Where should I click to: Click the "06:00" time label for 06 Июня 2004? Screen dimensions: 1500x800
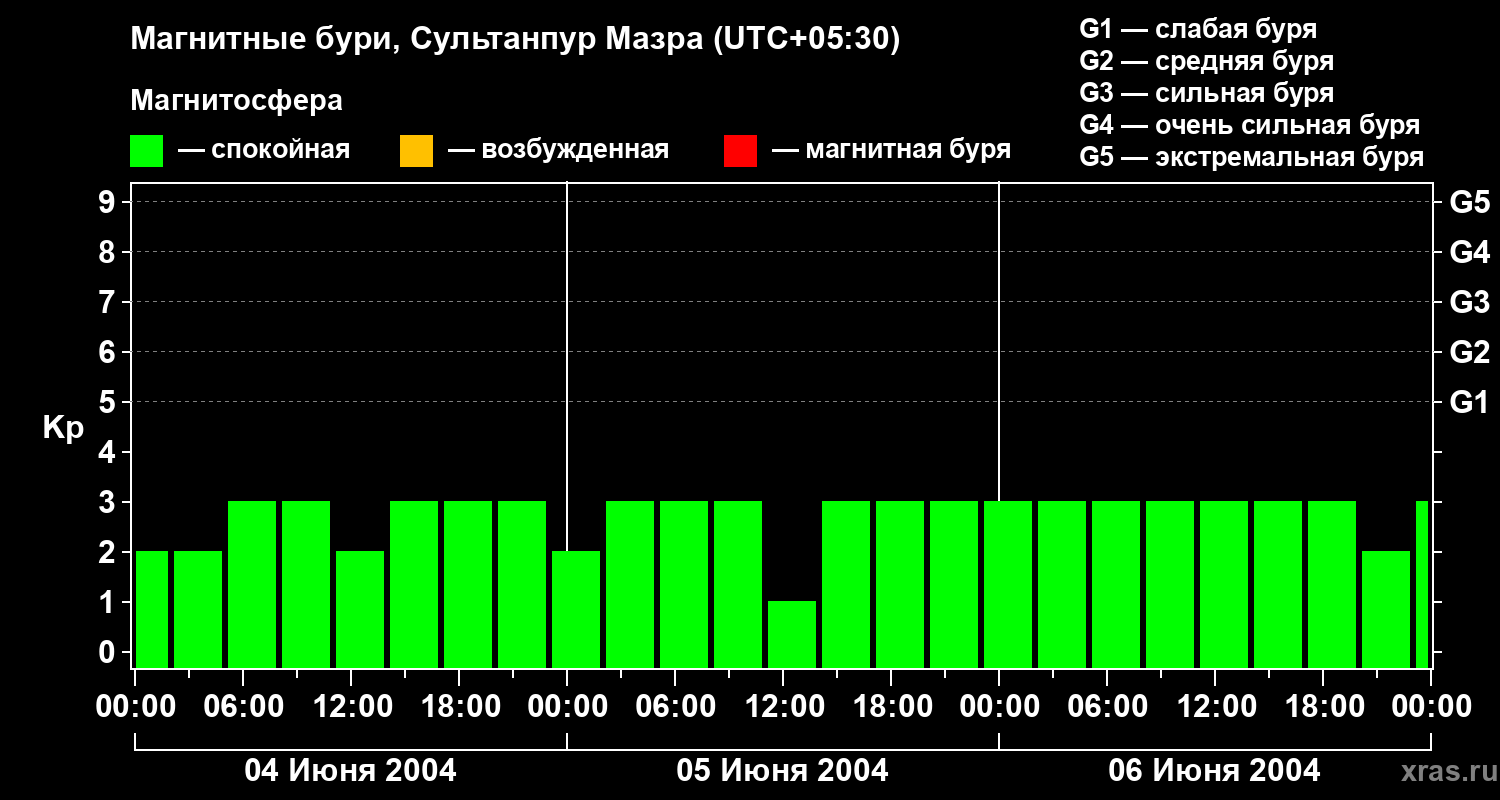pyautogui.click(x=1107, y=706)
